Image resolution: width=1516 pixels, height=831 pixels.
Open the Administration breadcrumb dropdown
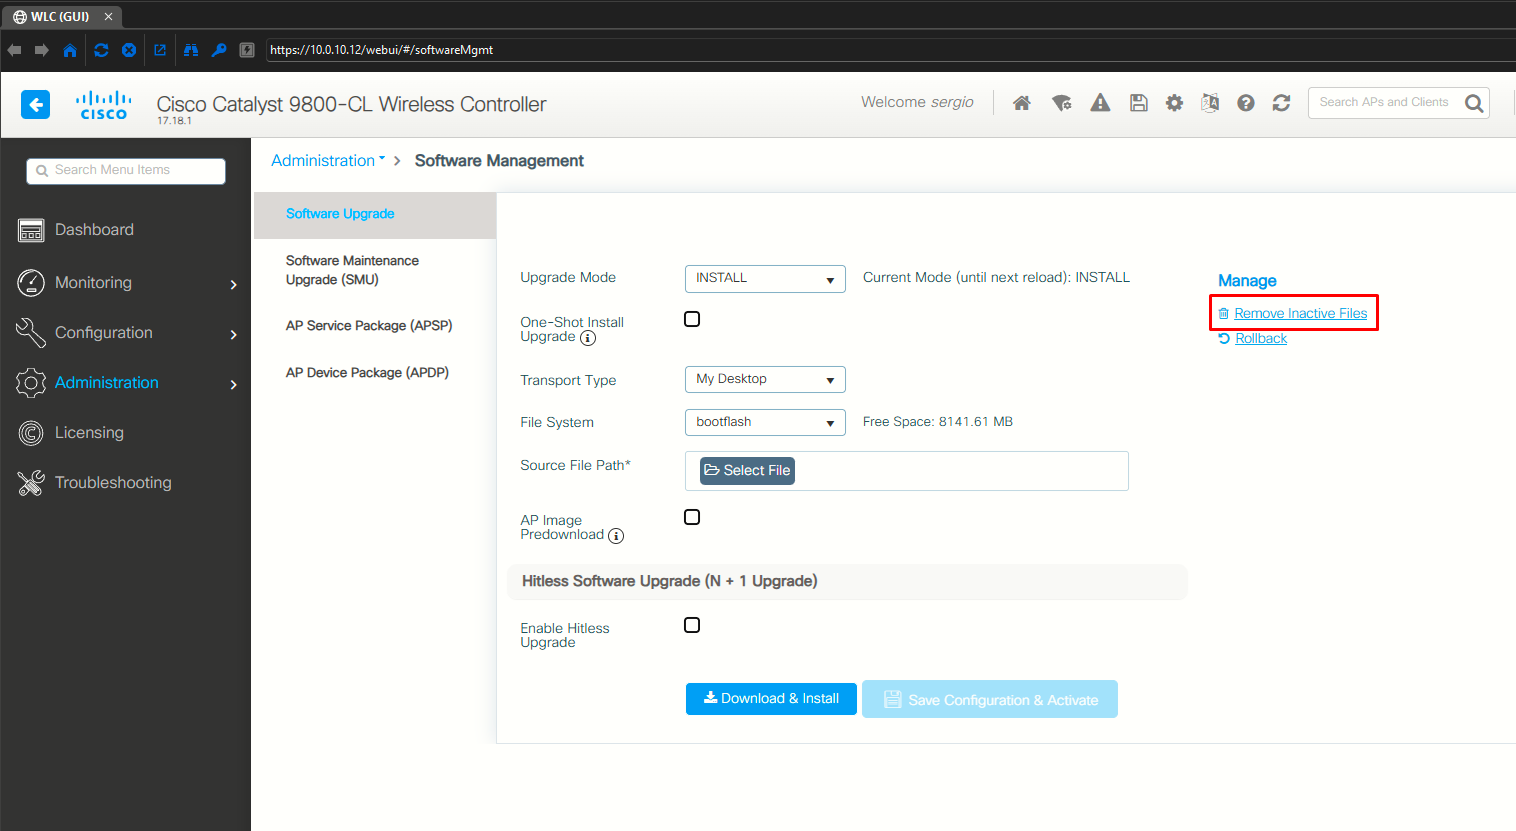[x=328, y=160]
